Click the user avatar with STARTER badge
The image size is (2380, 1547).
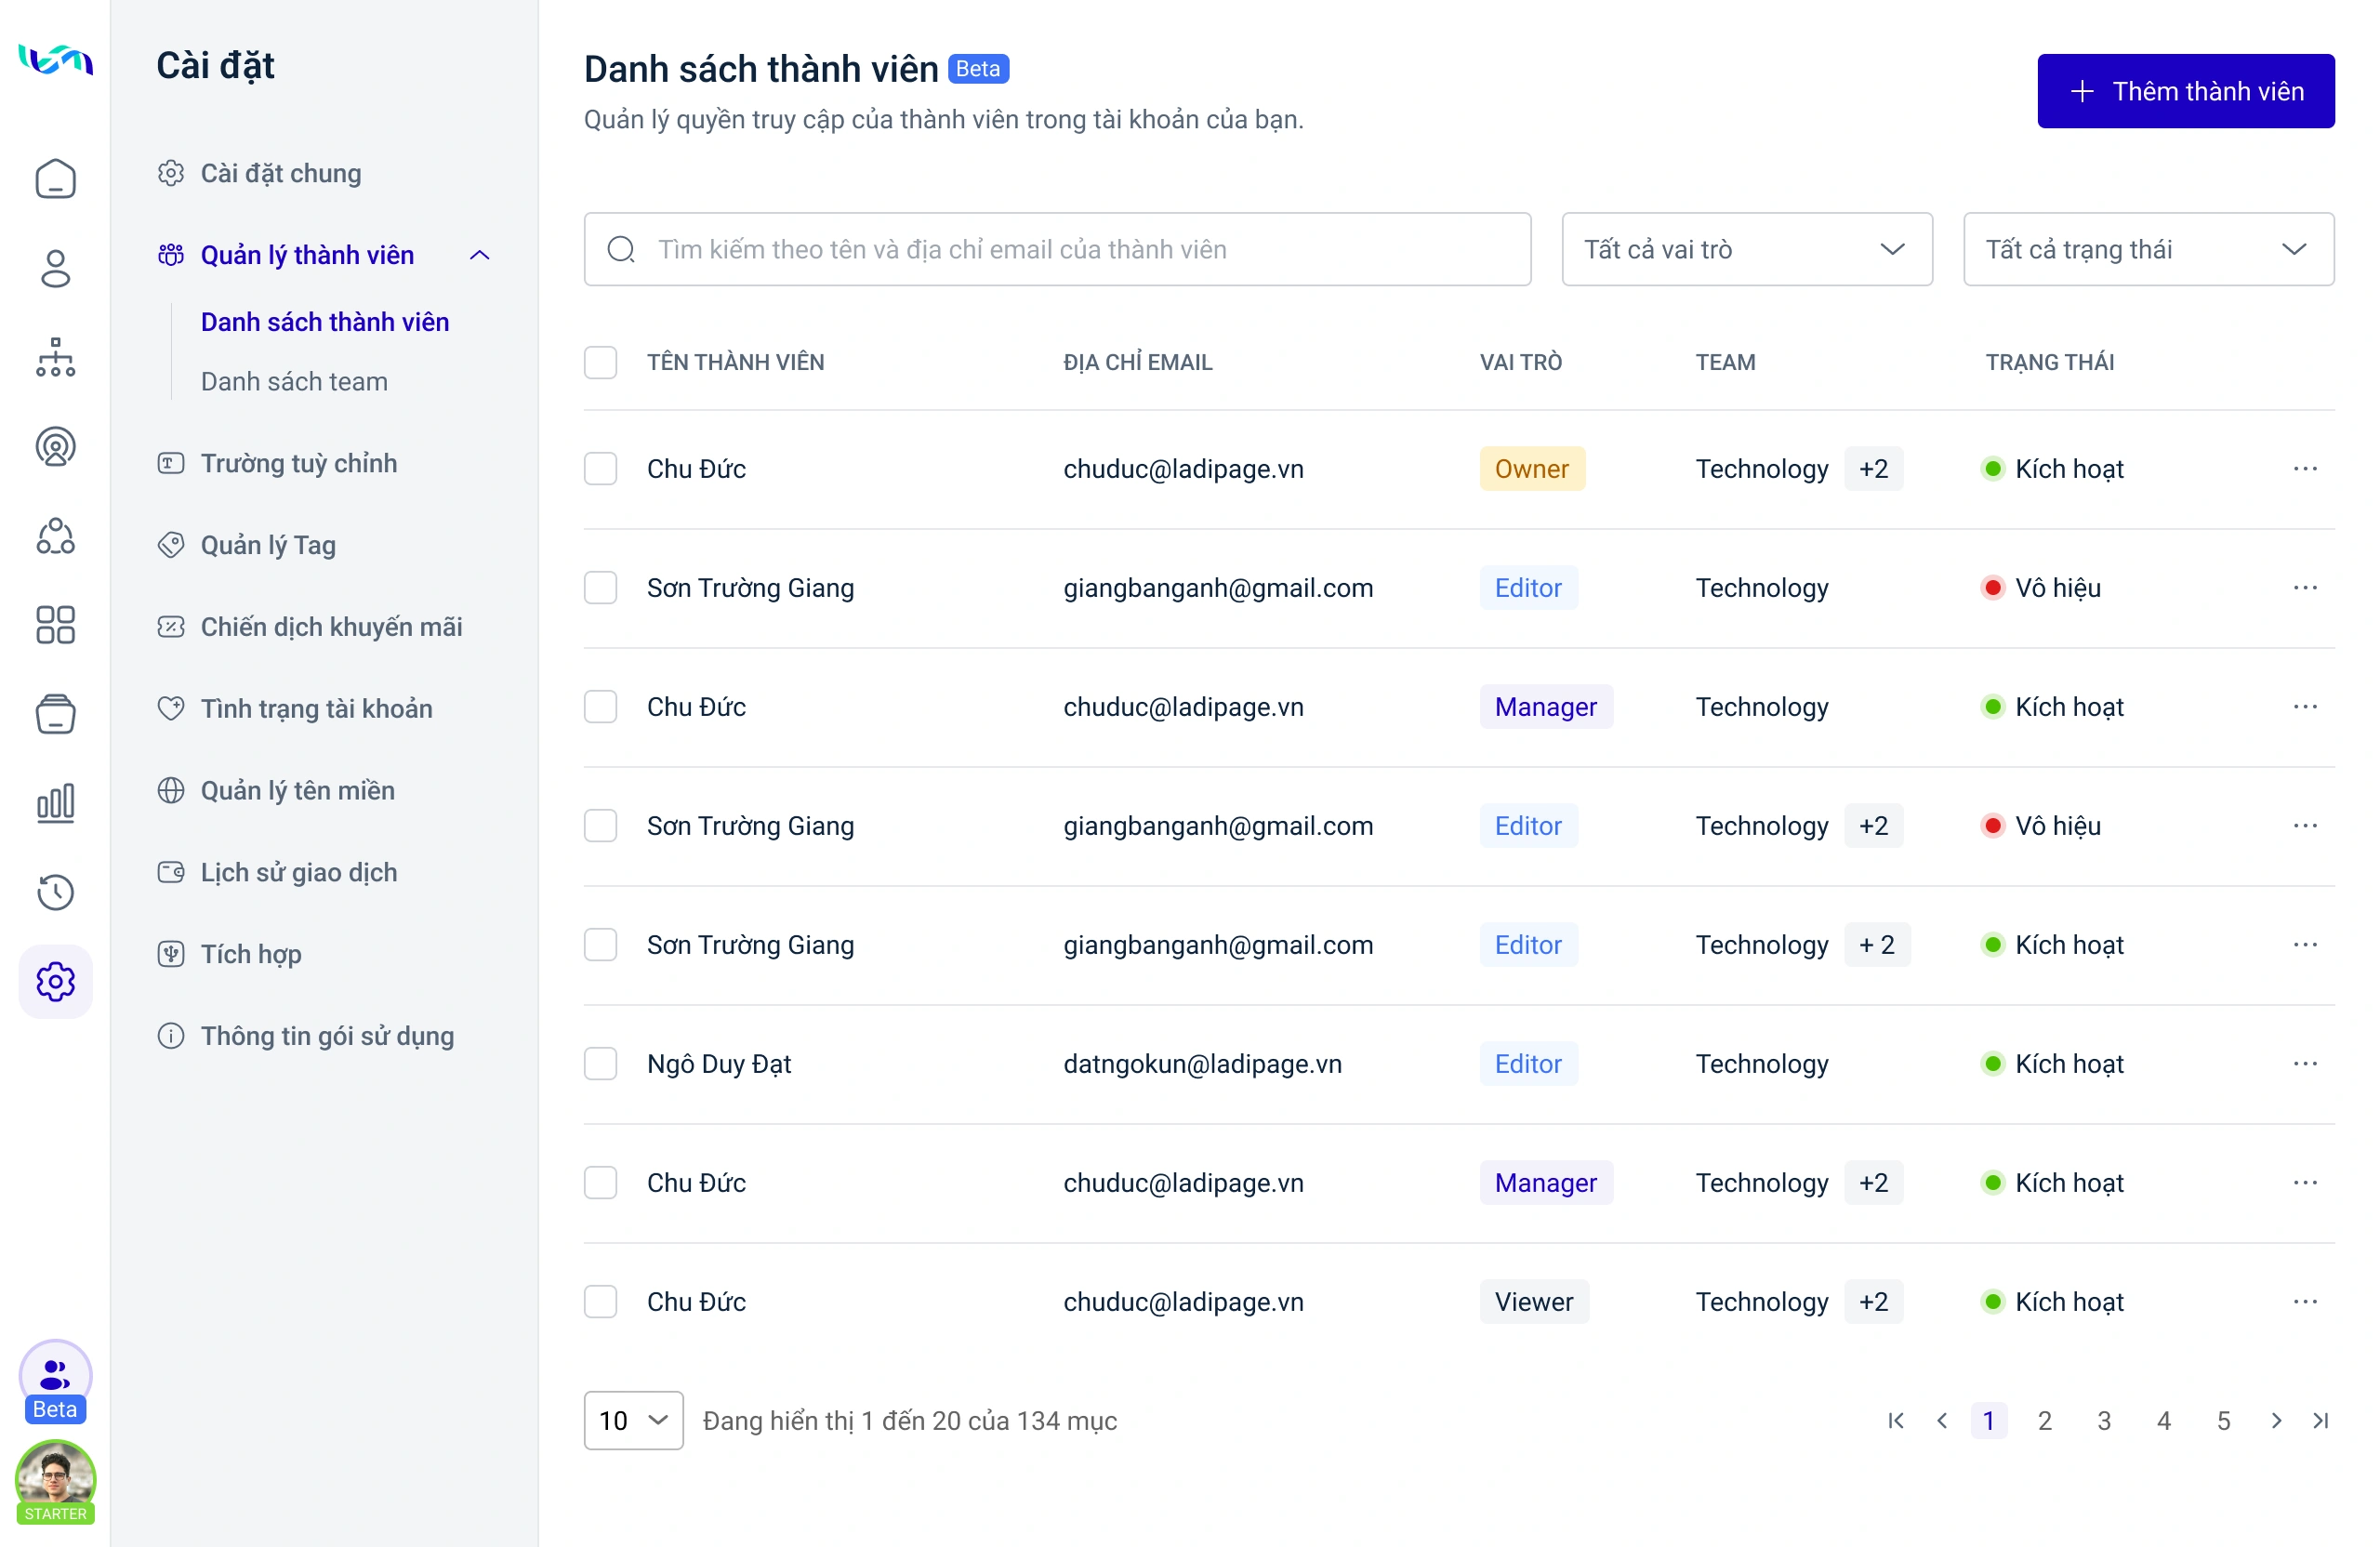click(55, 1479)
